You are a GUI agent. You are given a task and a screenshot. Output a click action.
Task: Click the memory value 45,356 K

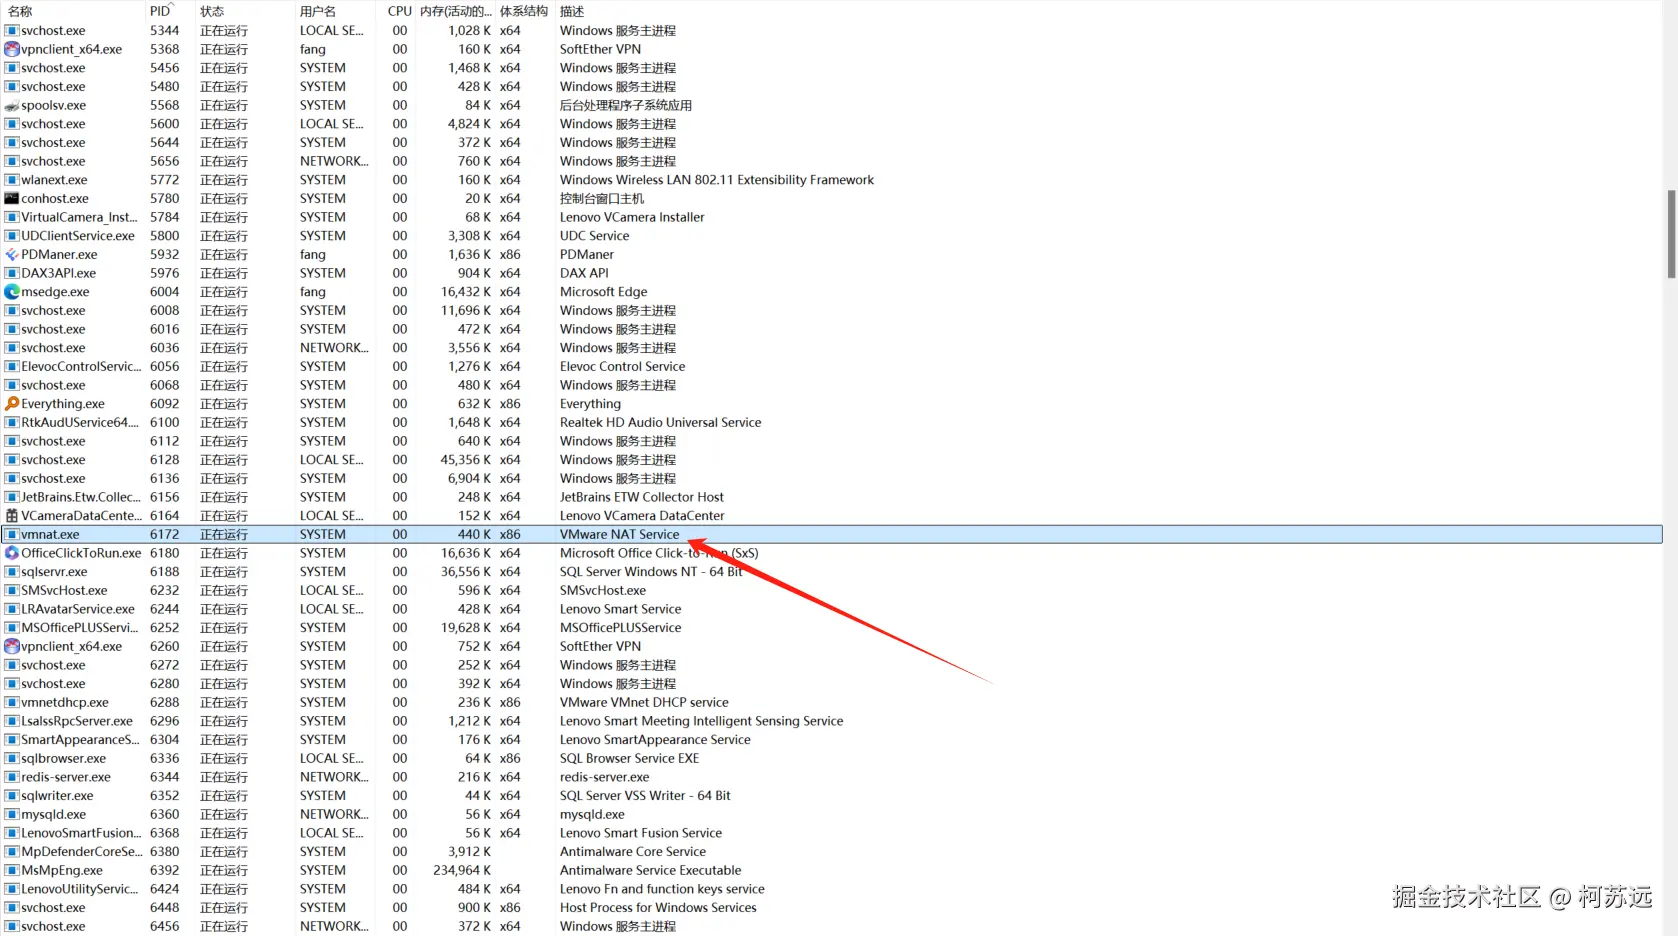click(x=466, y=460)
